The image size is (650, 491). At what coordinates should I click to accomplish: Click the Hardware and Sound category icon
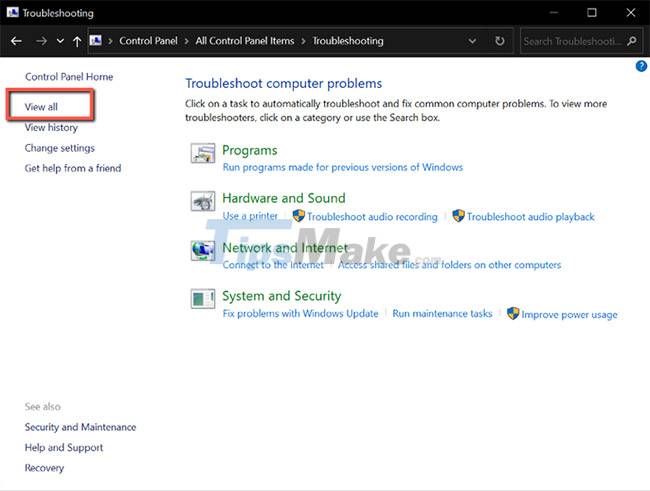tap(203, 201)
